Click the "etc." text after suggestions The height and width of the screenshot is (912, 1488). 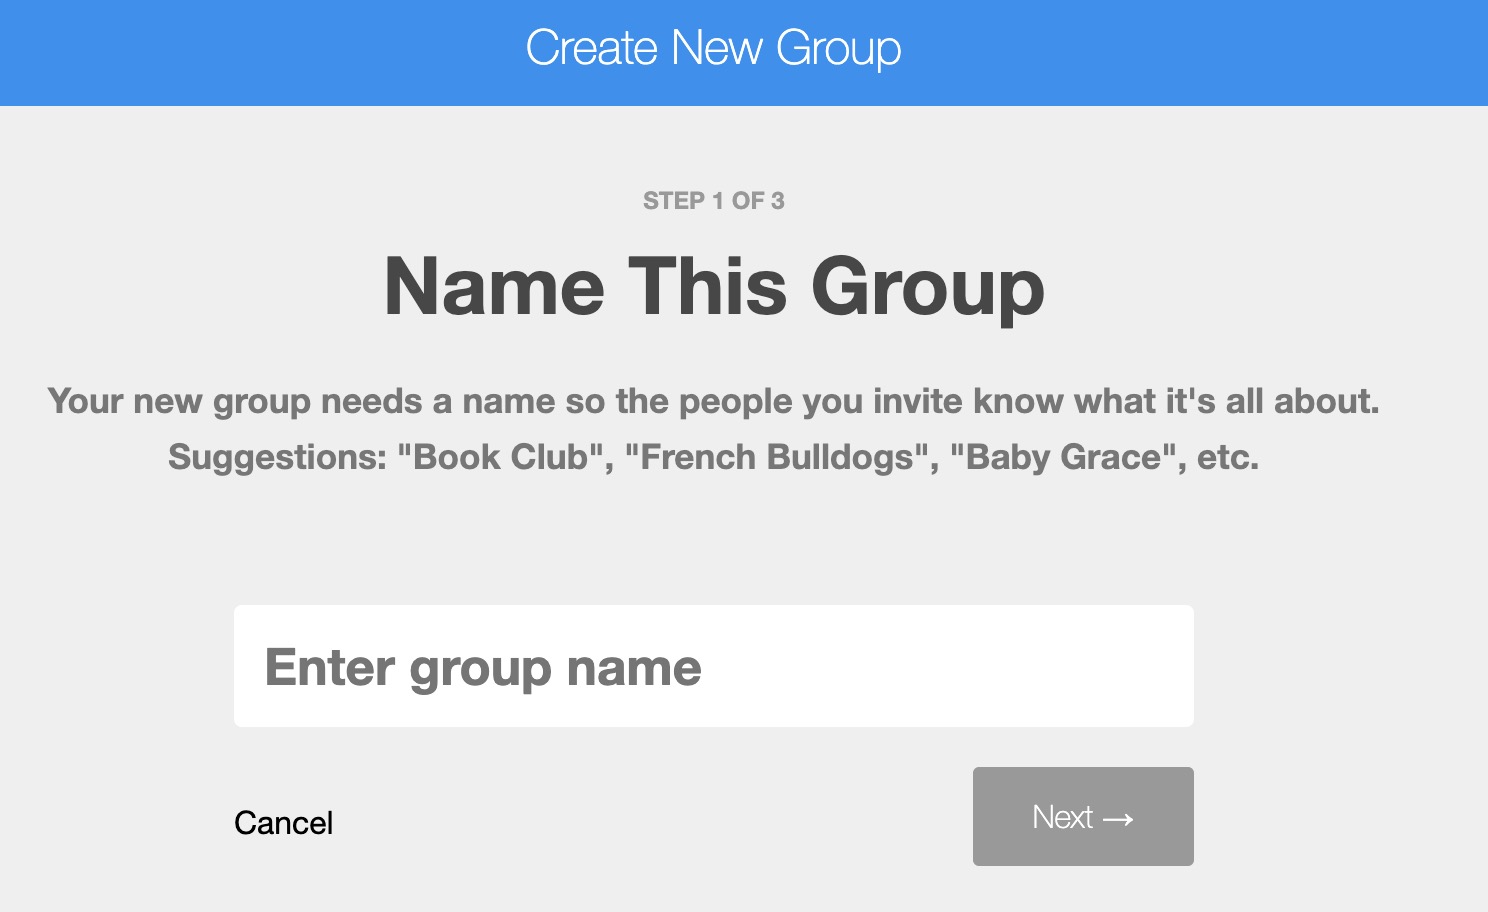pos(1228,457)
